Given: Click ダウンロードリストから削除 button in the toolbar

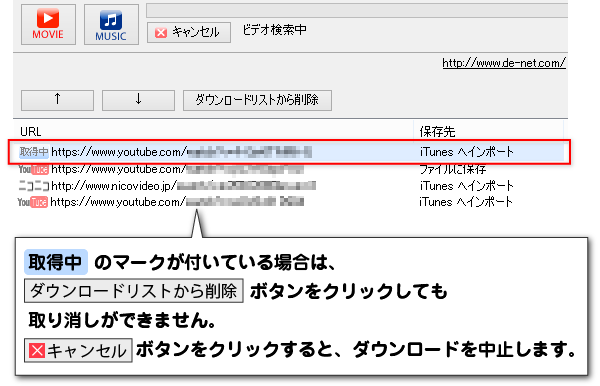Looking at the screenshot, I should pos(257,100).
